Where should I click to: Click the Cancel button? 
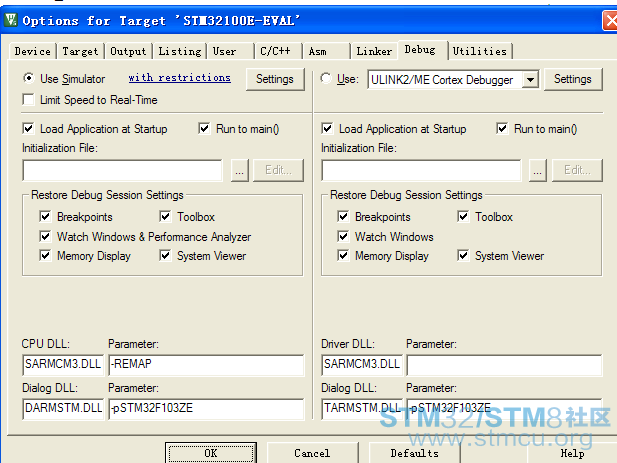click(312, 453)
